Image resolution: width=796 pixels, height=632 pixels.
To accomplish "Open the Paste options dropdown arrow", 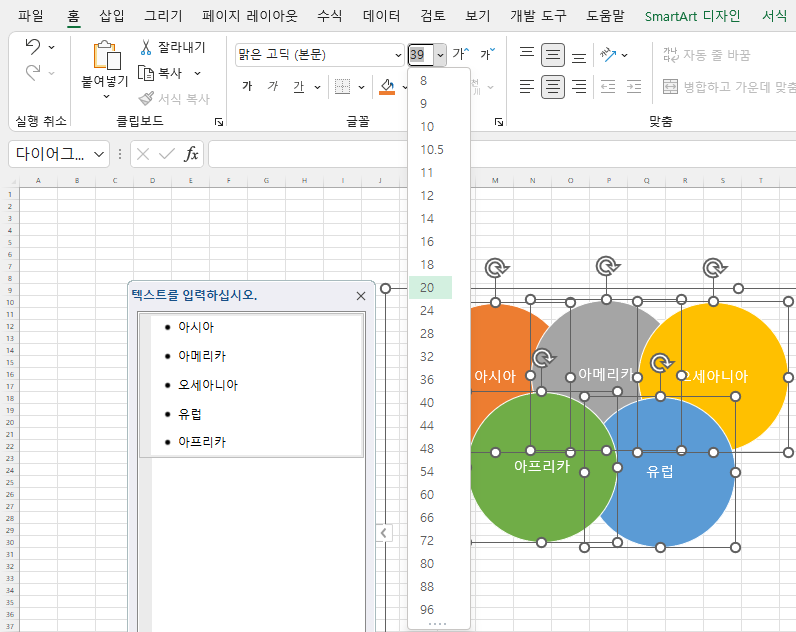I will 106,96.
